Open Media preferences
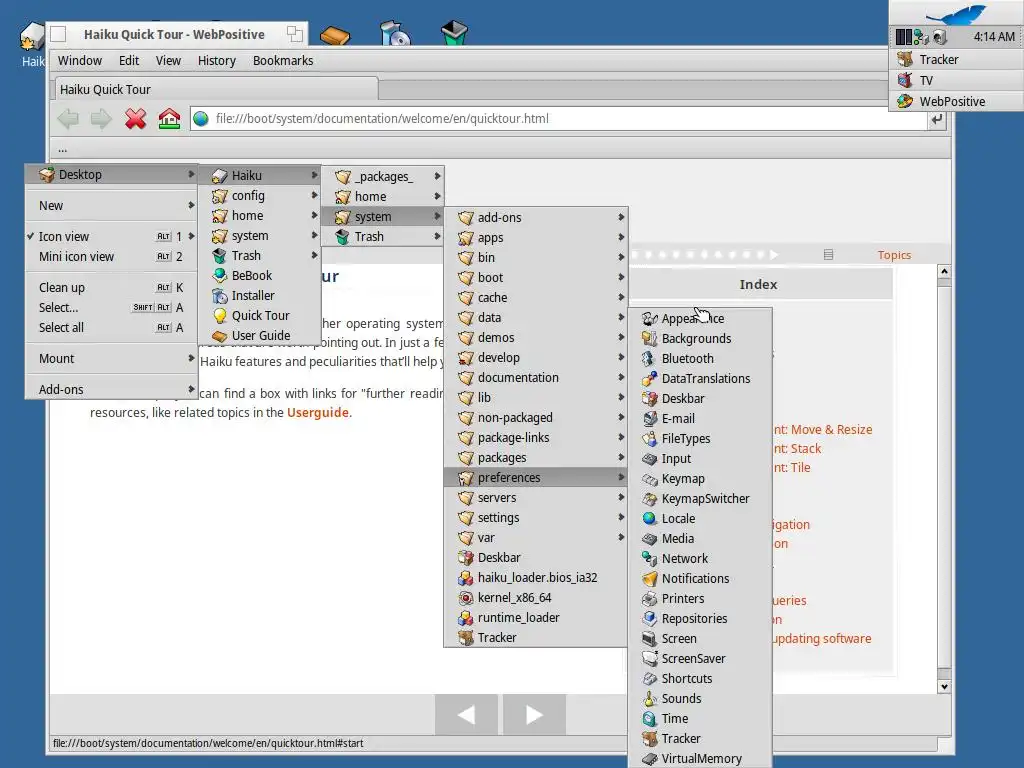1024x768 pixels. pyautogui.click(x=700, y=539)
